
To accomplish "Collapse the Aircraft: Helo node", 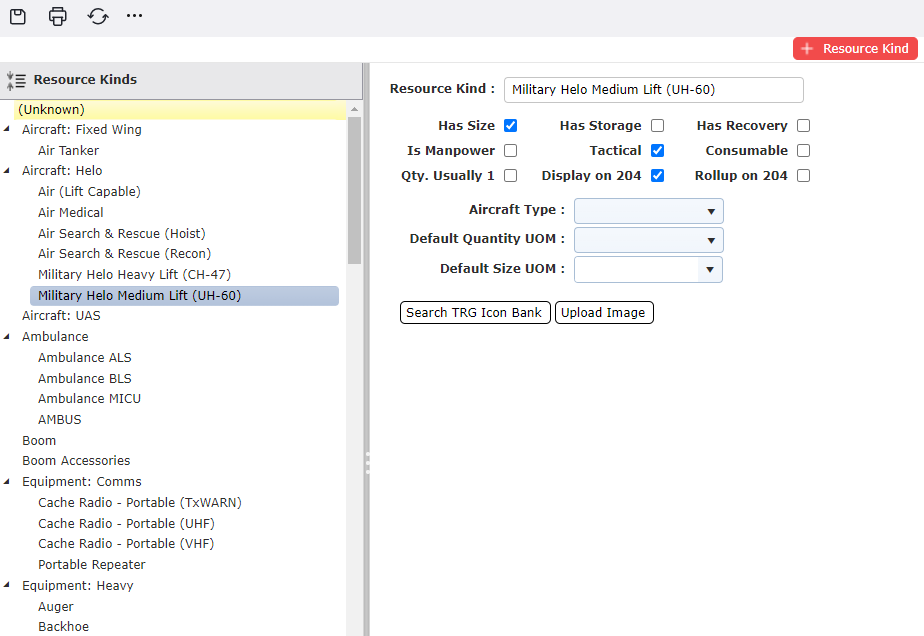I will click(6, 170).
